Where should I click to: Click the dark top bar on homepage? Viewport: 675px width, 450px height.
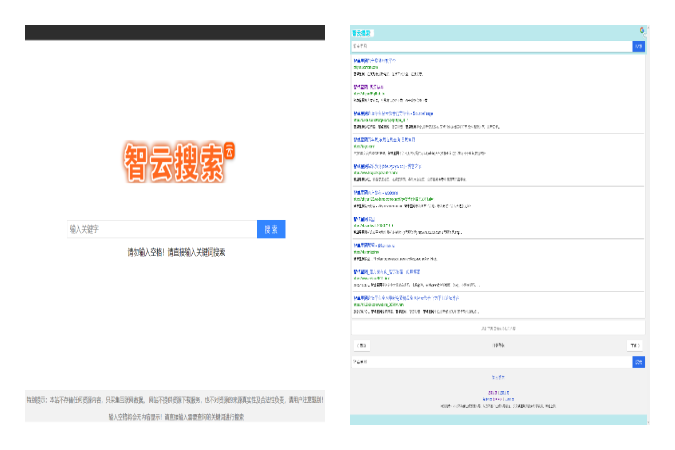click(x=175, y=33)
